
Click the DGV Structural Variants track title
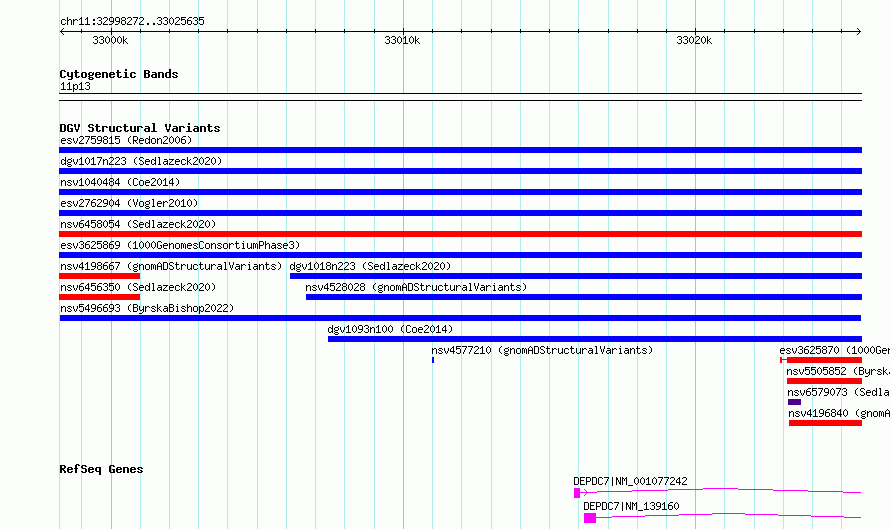tap(140, 128)
